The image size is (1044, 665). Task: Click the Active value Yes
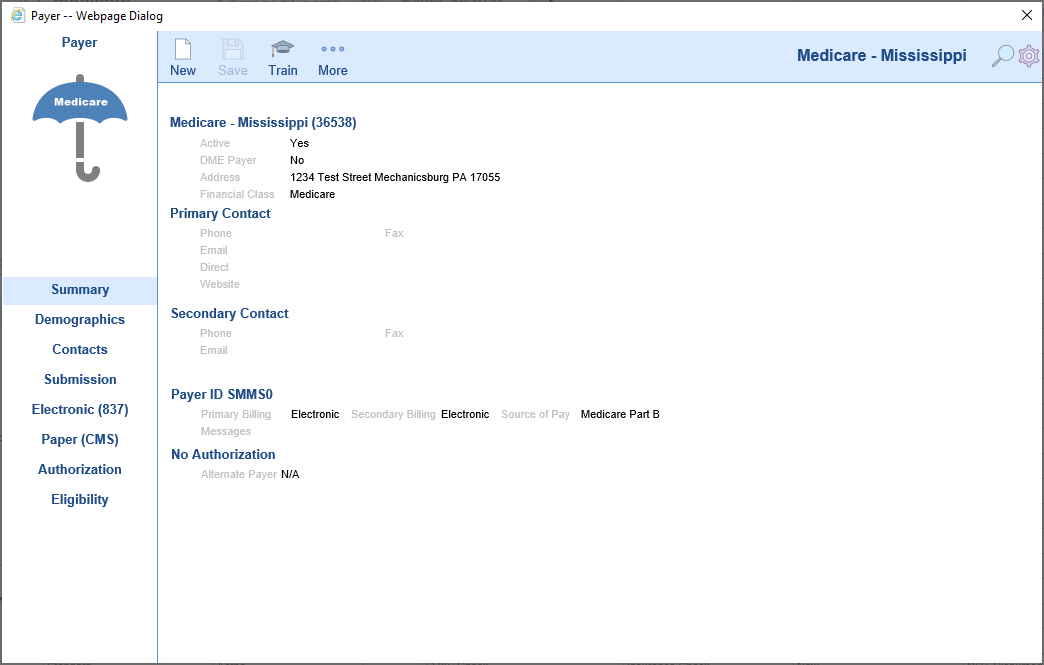pyautogui.click(x=299, y=143)
